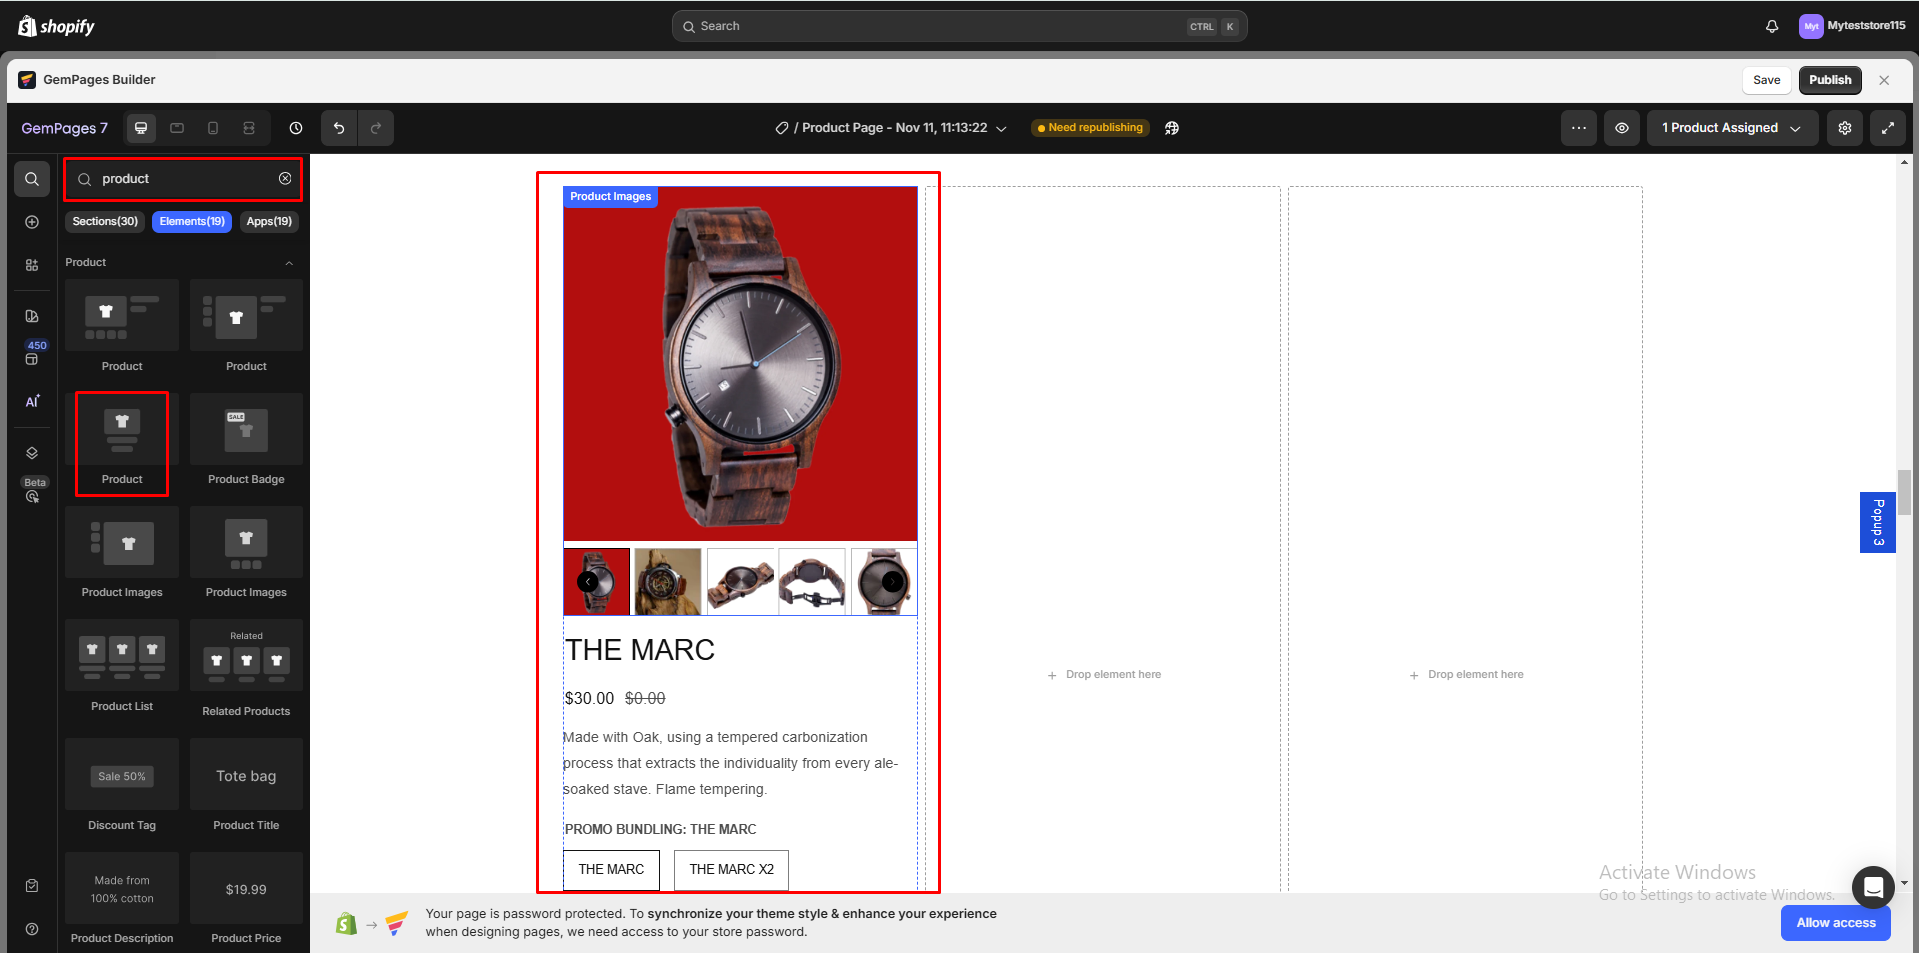Clear the product search field
The image size is (1919, 953).
285,179
